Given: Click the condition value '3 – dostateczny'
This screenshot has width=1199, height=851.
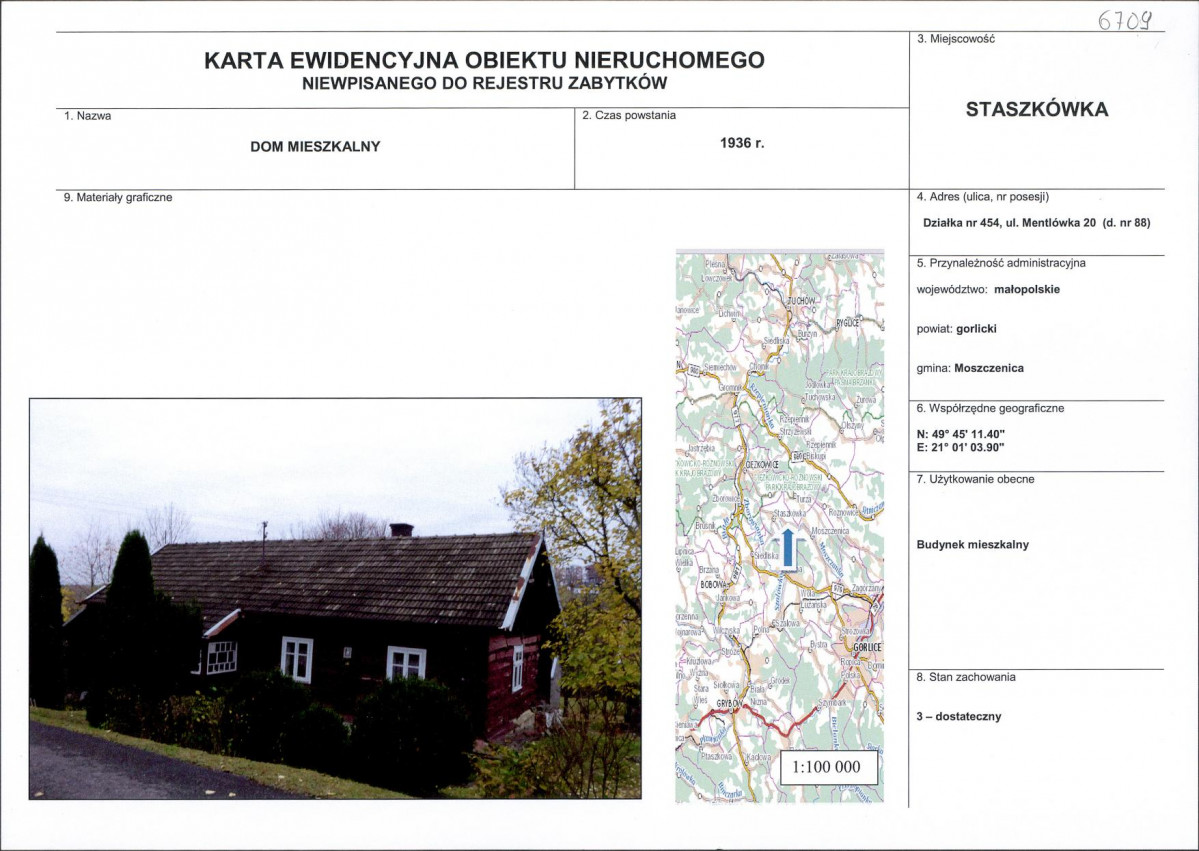Looking at the screenshot, I should pyautogui.click(x=959, y=717).
